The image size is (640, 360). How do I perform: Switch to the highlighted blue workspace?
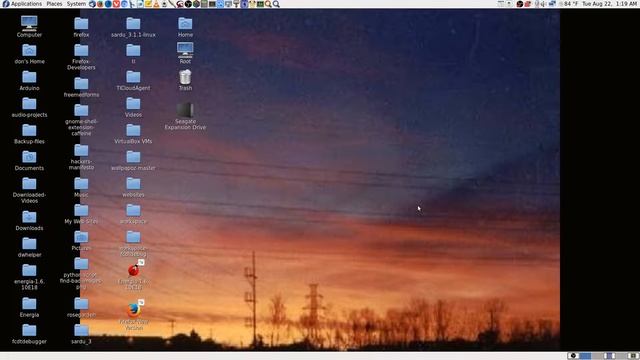584,356
